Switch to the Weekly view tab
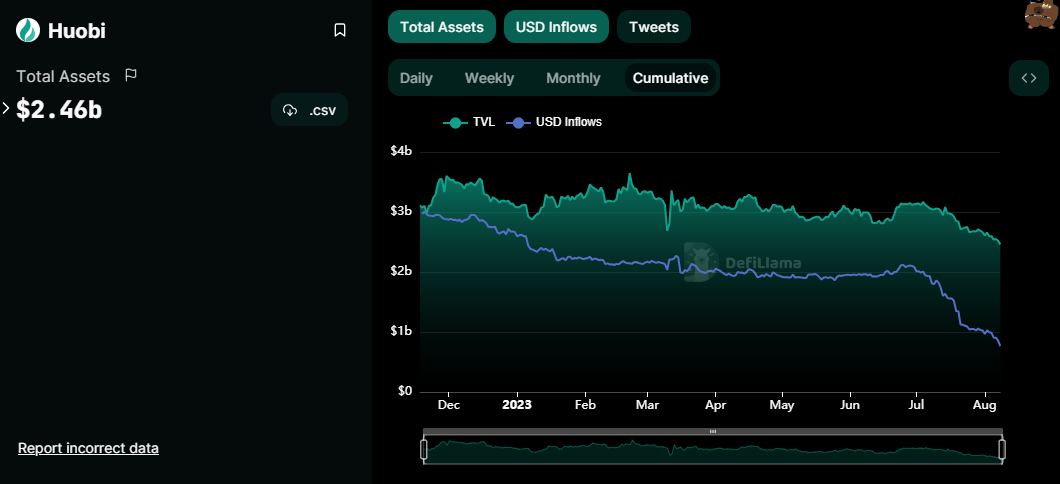Image resolution: width=1060 pixels, height=484 pixels. click(489, 78)
